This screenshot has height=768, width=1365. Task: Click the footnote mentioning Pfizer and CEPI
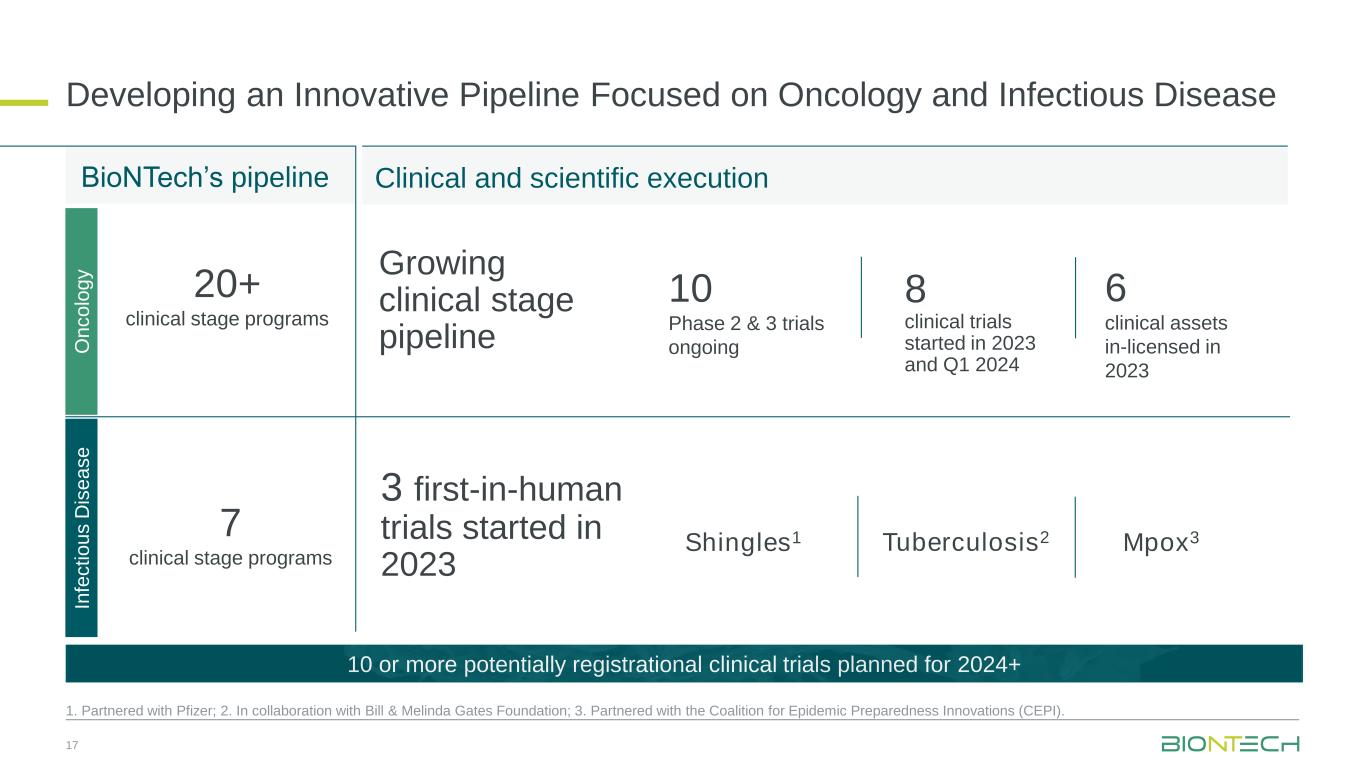click(565, 711)
